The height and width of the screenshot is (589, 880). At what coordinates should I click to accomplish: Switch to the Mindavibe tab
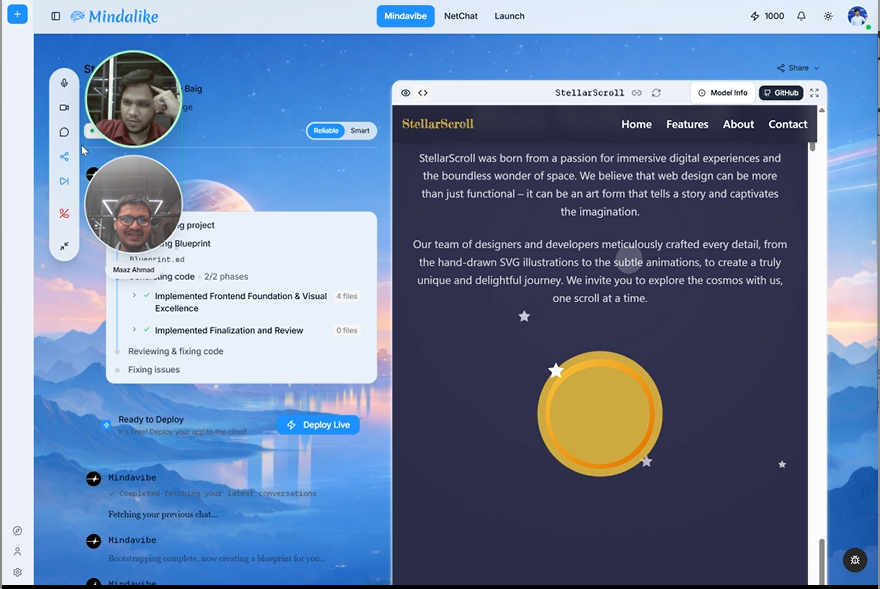click(405, 16)
